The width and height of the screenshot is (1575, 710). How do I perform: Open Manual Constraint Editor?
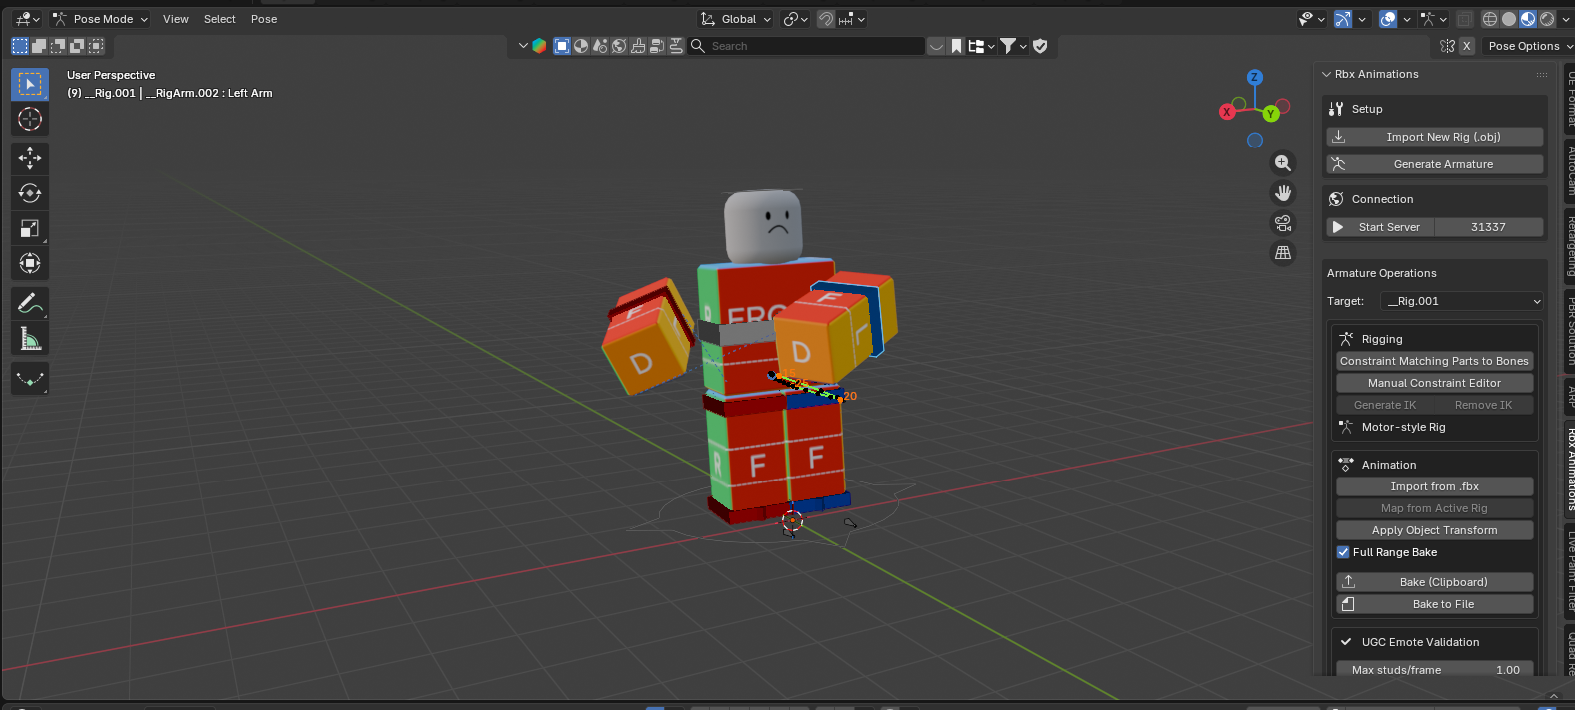click(1434, 383)
